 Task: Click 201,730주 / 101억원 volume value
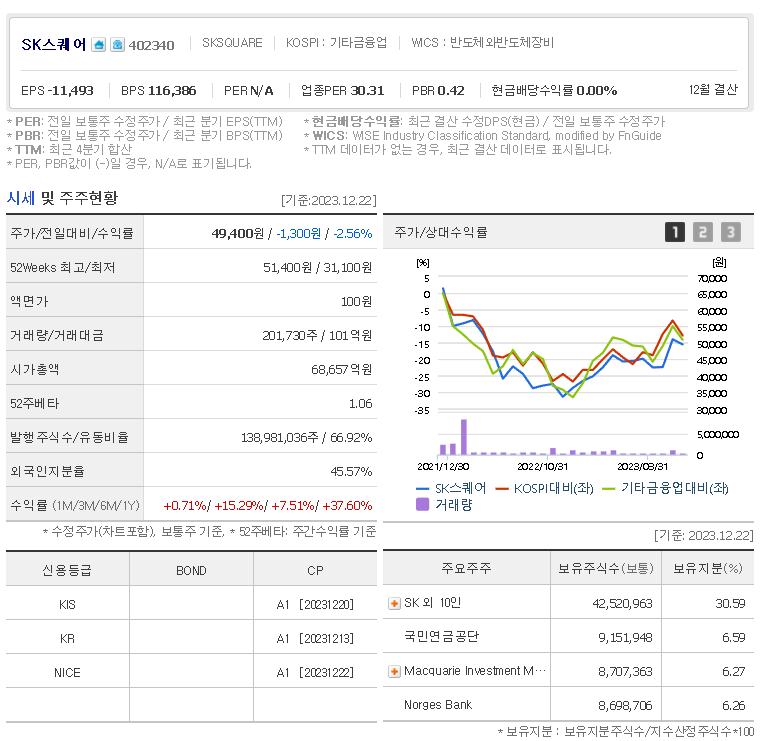tap(317, 336)
